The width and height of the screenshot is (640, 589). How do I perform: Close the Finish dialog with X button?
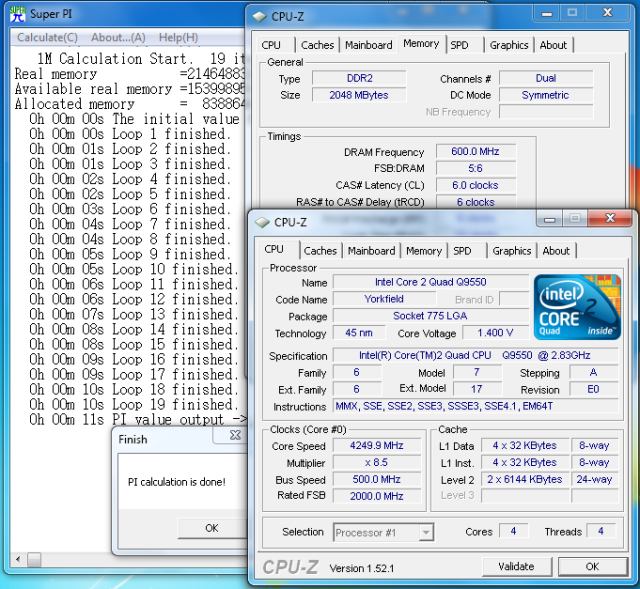coord(234,435)
